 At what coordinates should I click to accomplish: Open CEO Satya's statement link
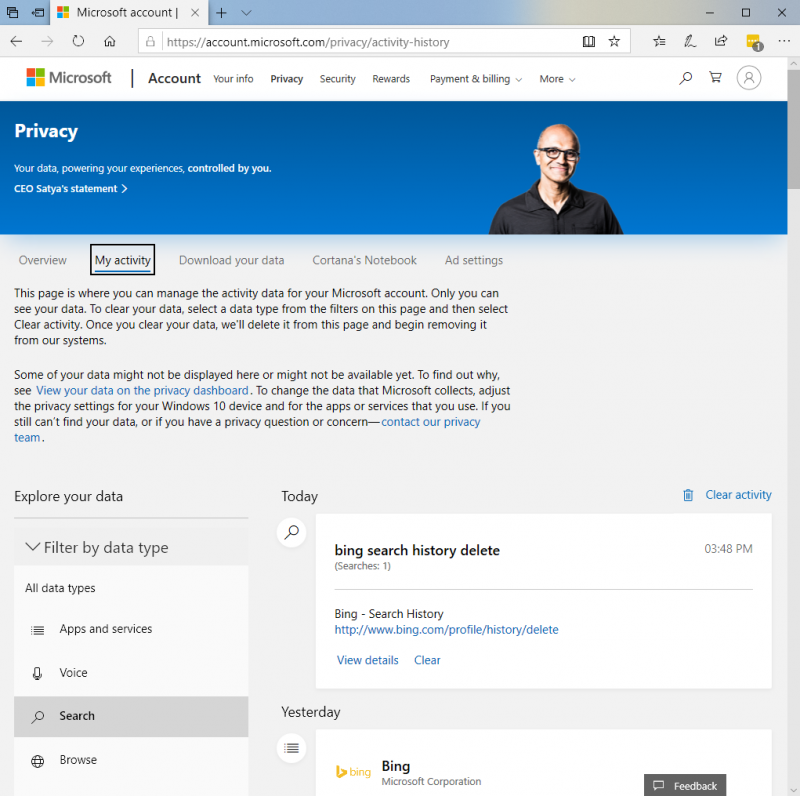(71, 189)
